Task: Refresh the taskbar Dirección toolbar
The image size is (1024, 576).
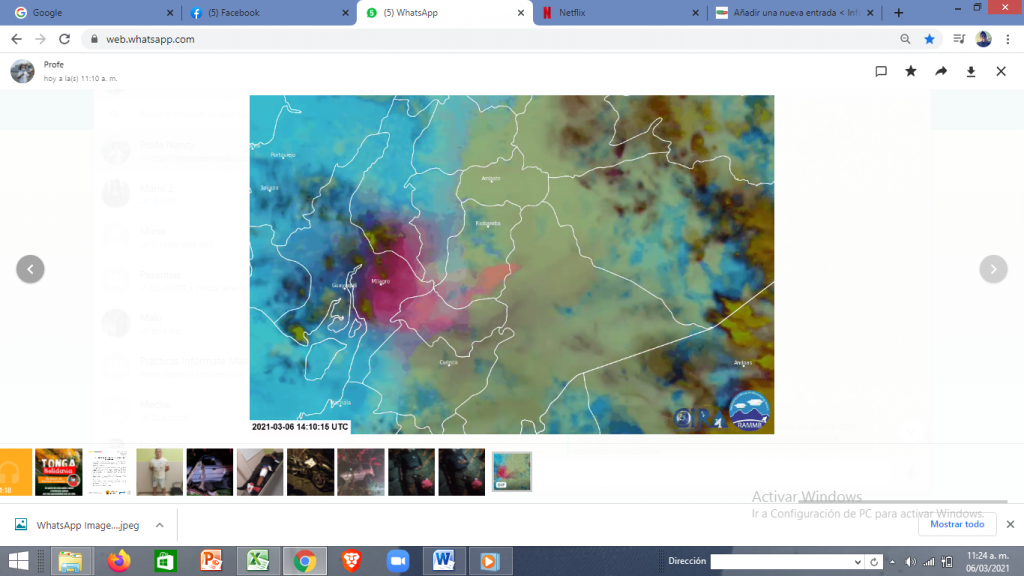Action: [x=874, y=562]
